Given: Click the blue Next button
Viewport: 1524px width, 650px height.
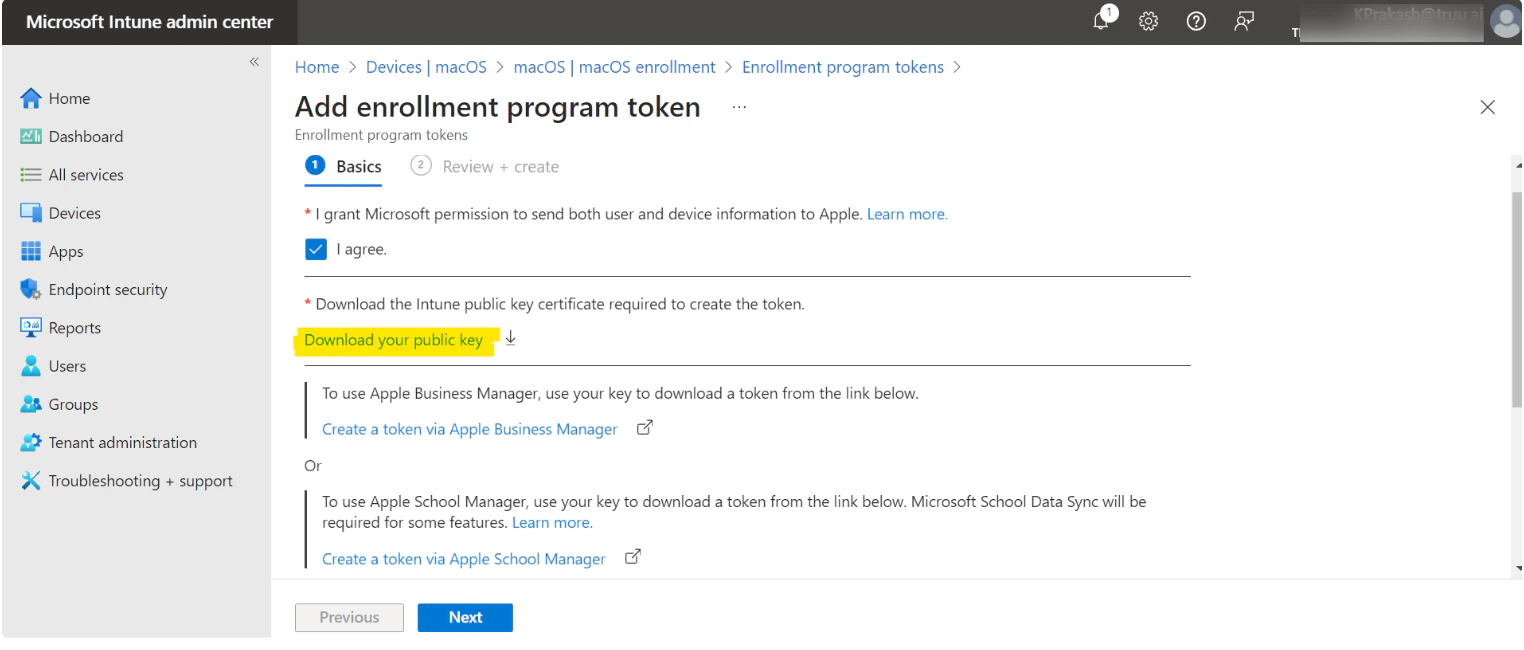Looking at the screenshot, I should (465, 618).
